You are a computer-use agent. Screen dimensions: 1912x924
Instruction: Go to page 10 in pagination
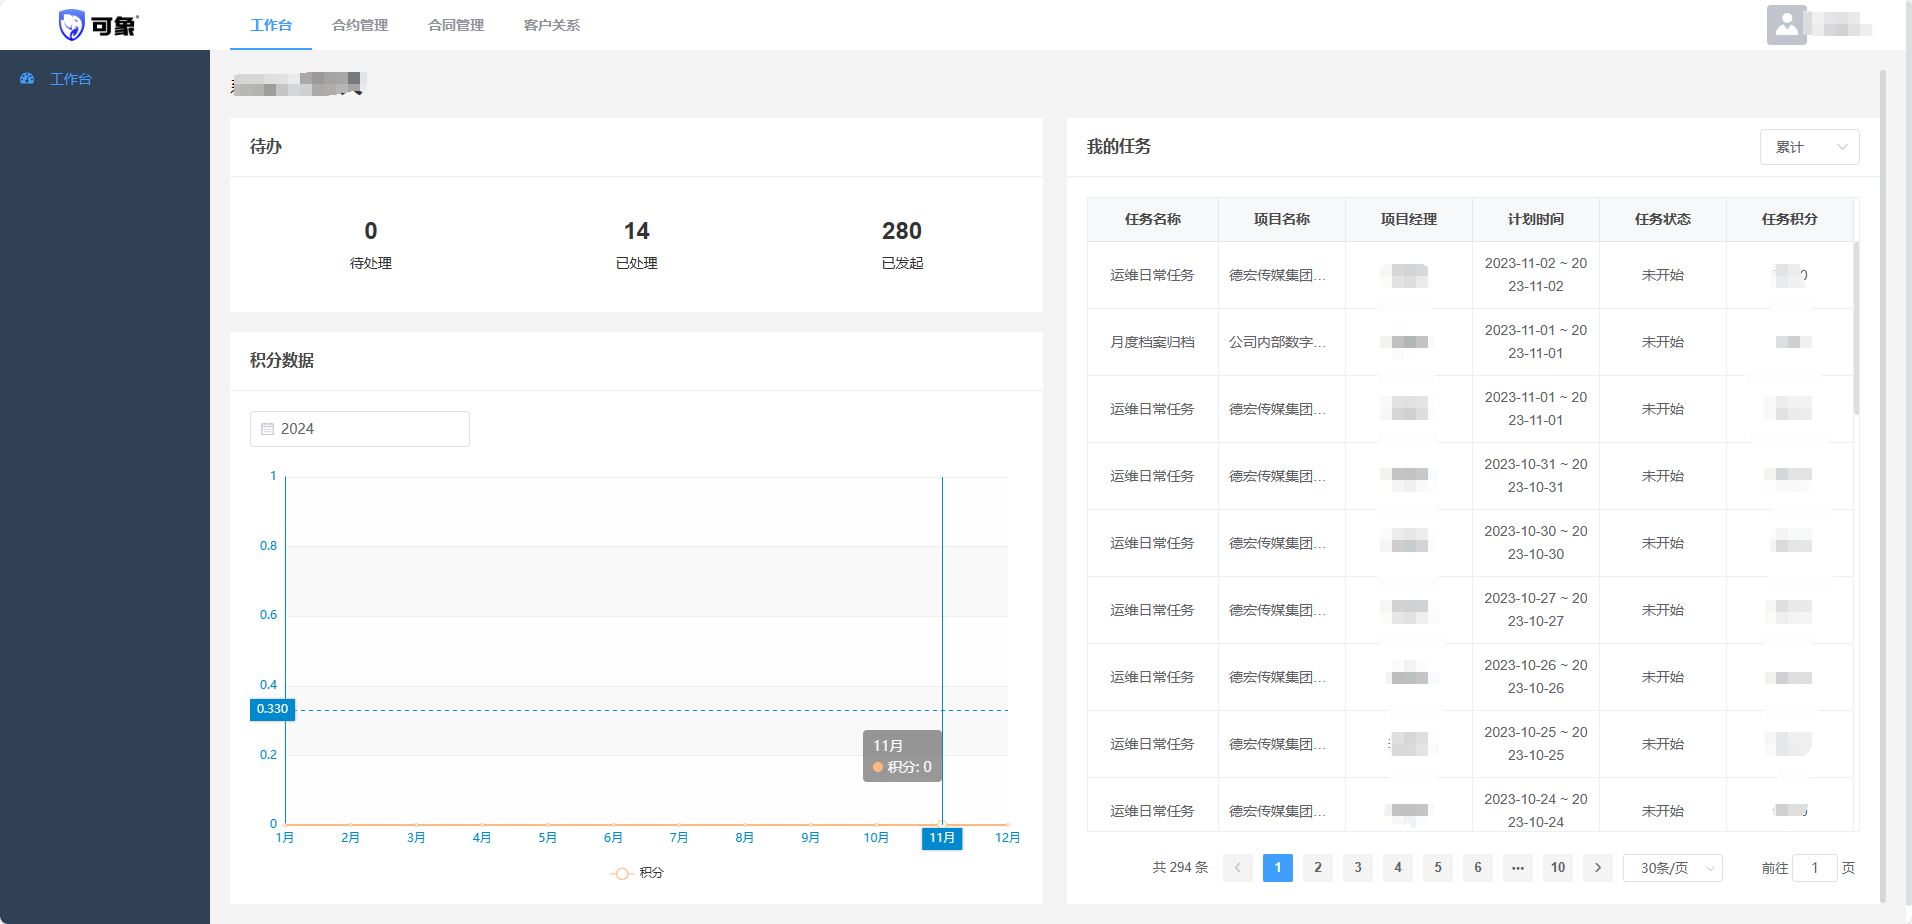coord(1558,868)
